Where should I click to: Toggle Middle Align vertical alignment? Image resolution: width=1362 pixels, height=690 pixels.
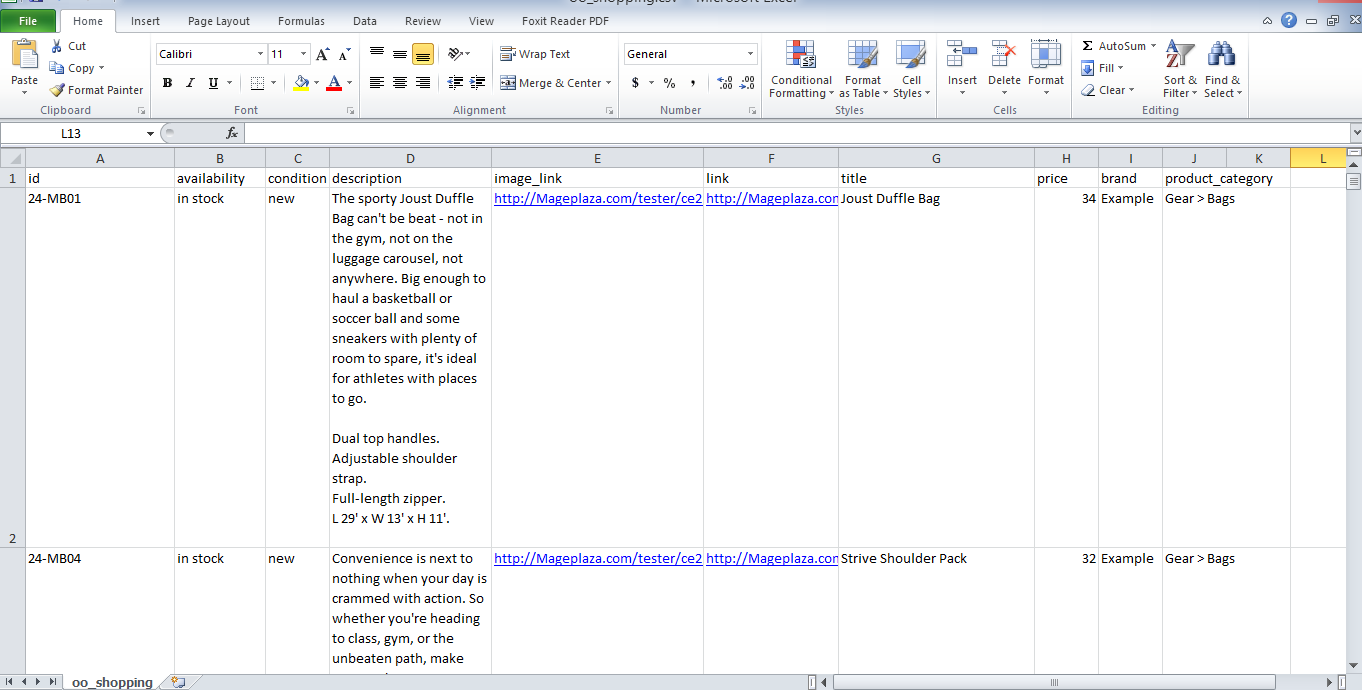click(x=399, y=54)
